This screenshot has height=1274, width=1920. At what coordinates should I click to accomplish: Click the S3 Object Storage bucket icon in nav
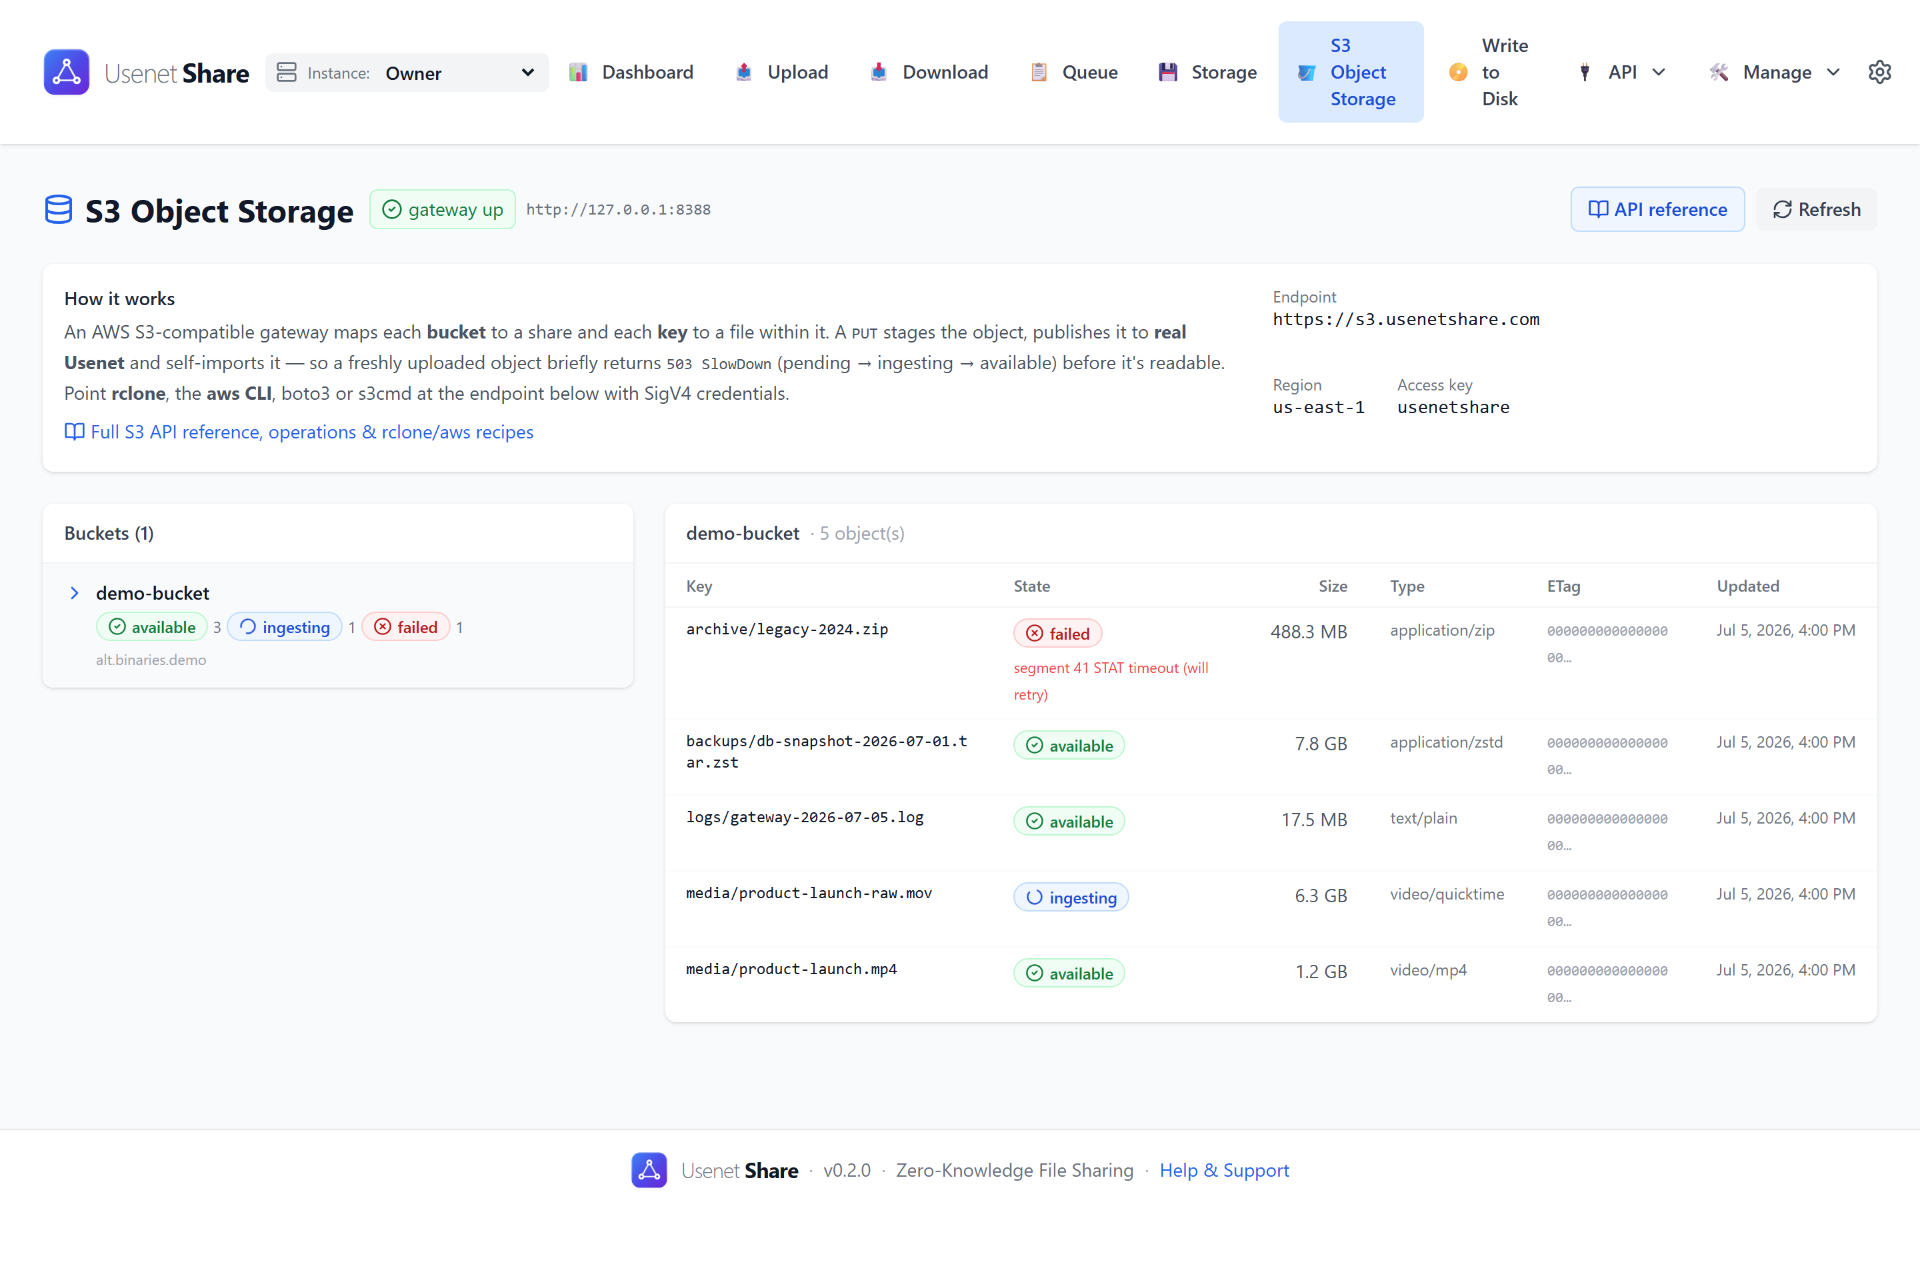pyautogui.click(x=1306, y=72)
